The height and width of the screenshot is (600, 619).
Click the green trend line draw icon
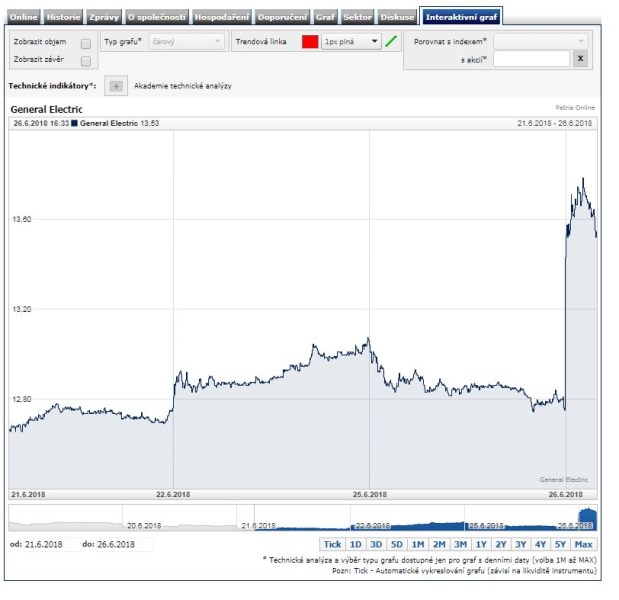pyautogui.click(x=391, y=42)
